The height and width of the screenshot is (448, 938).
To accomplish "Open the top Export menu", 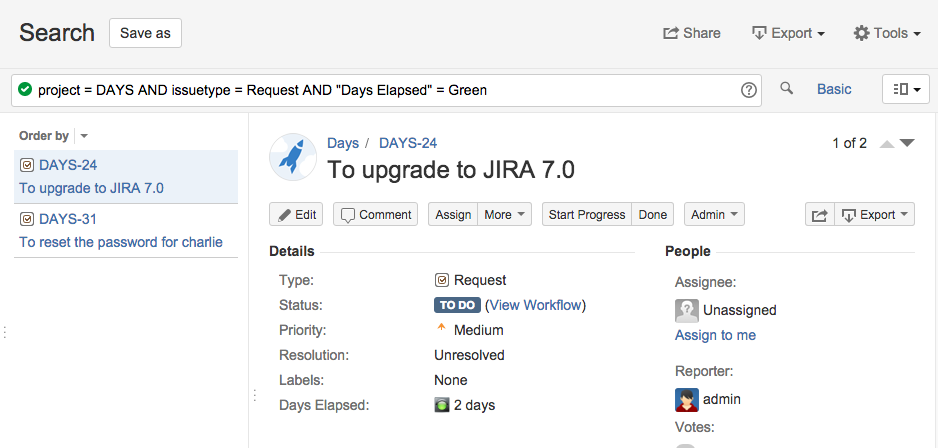I will tap(788, 33).
